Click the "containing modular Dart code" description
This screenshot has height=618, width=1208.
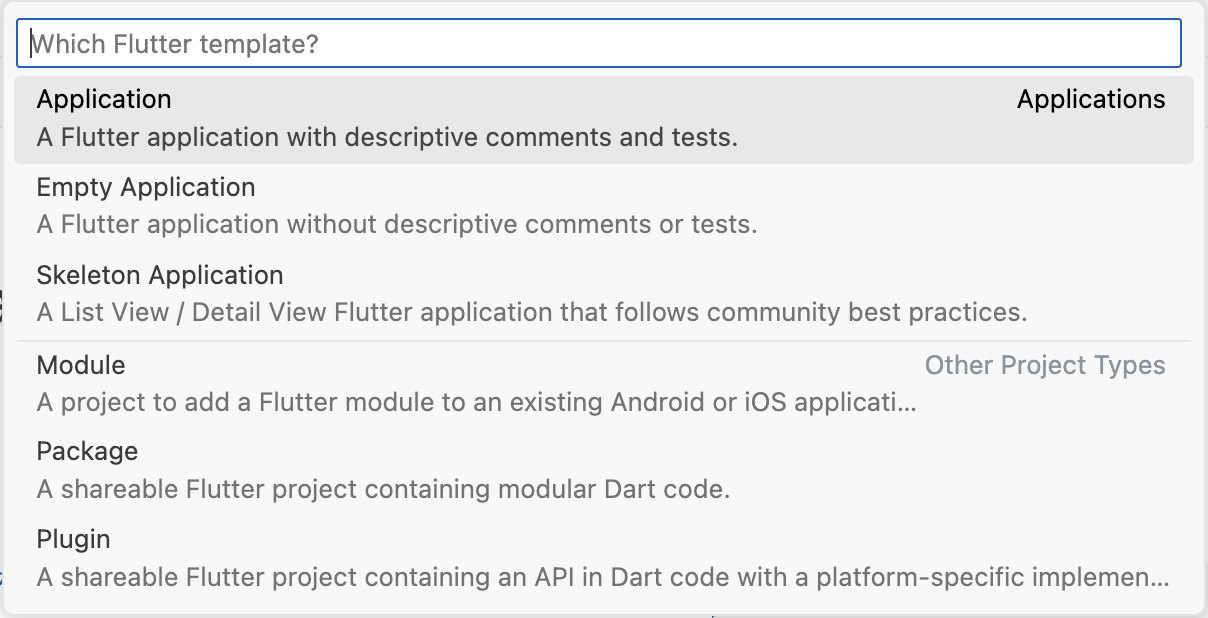point(383,491)
